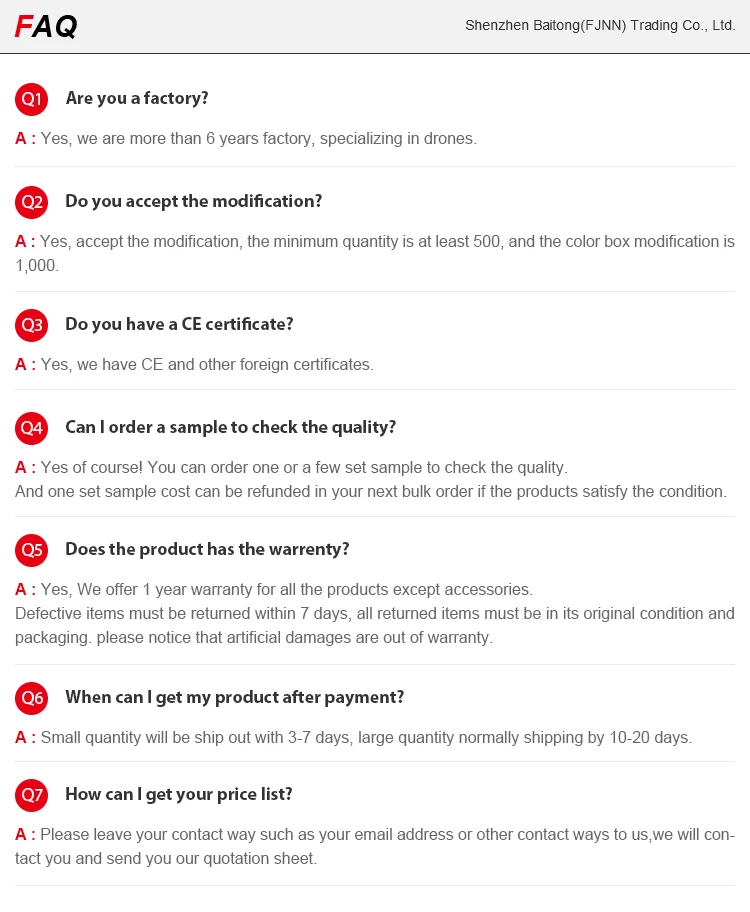Expand the 'Are you a factory?' question
This screenshot has height=912, width=750.
coord(137,98)
